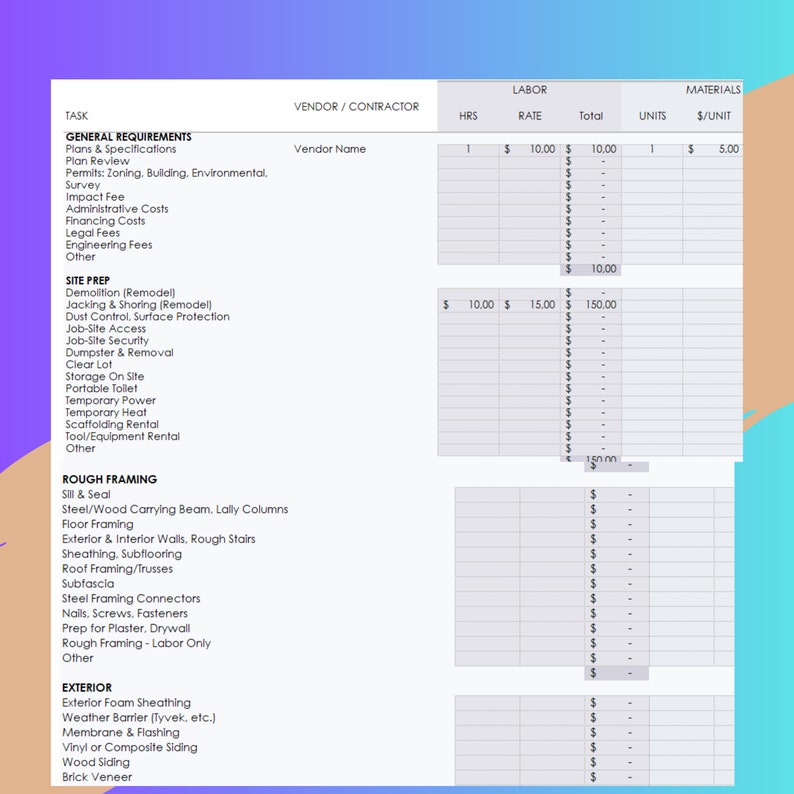This screenshot has width=794, height=794.
Task: Click the LABOR group header
Action: pyautogui.click(x=529, y=90)
